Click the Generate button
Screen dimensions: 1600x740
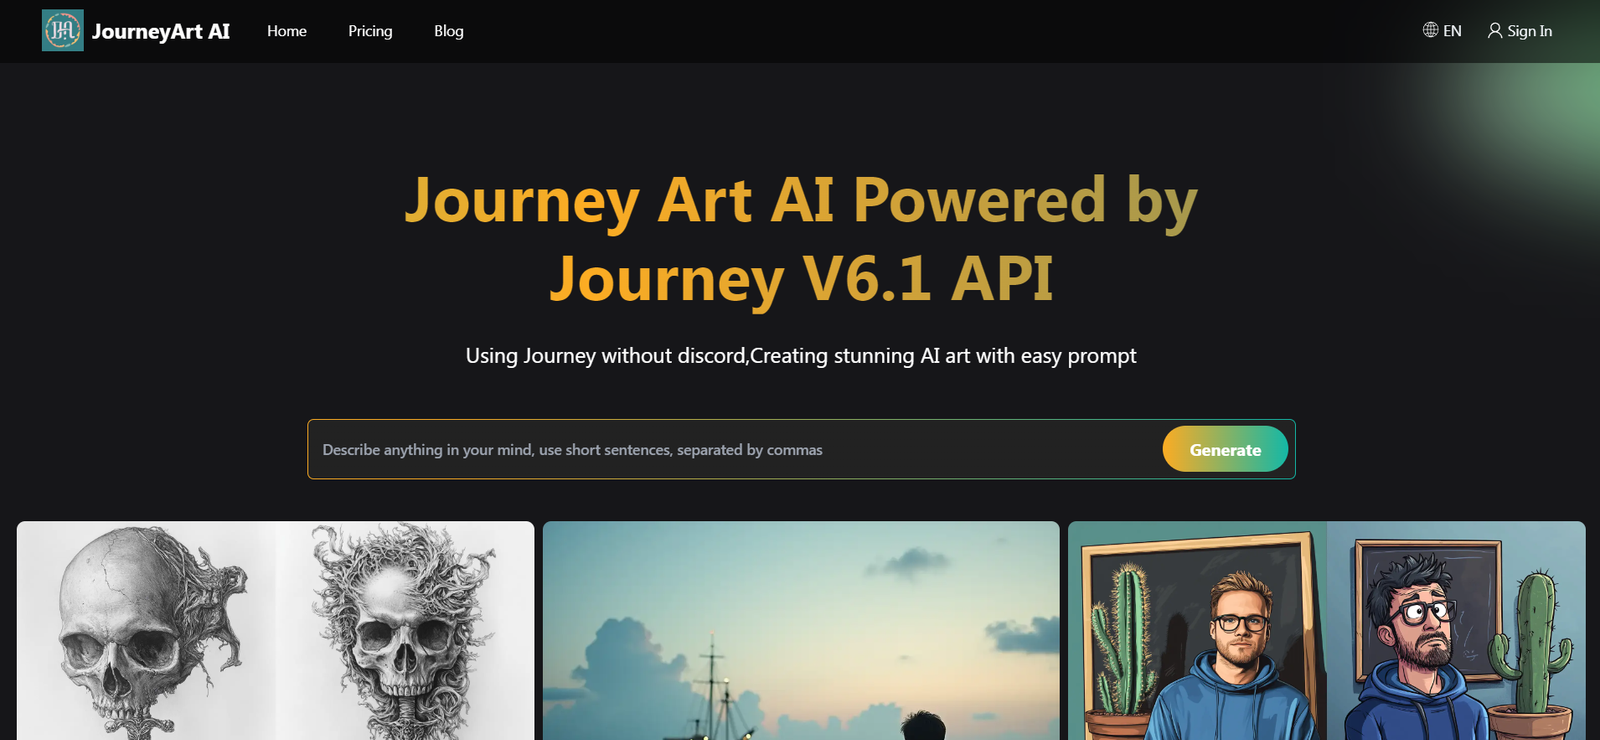(1225, 449)
